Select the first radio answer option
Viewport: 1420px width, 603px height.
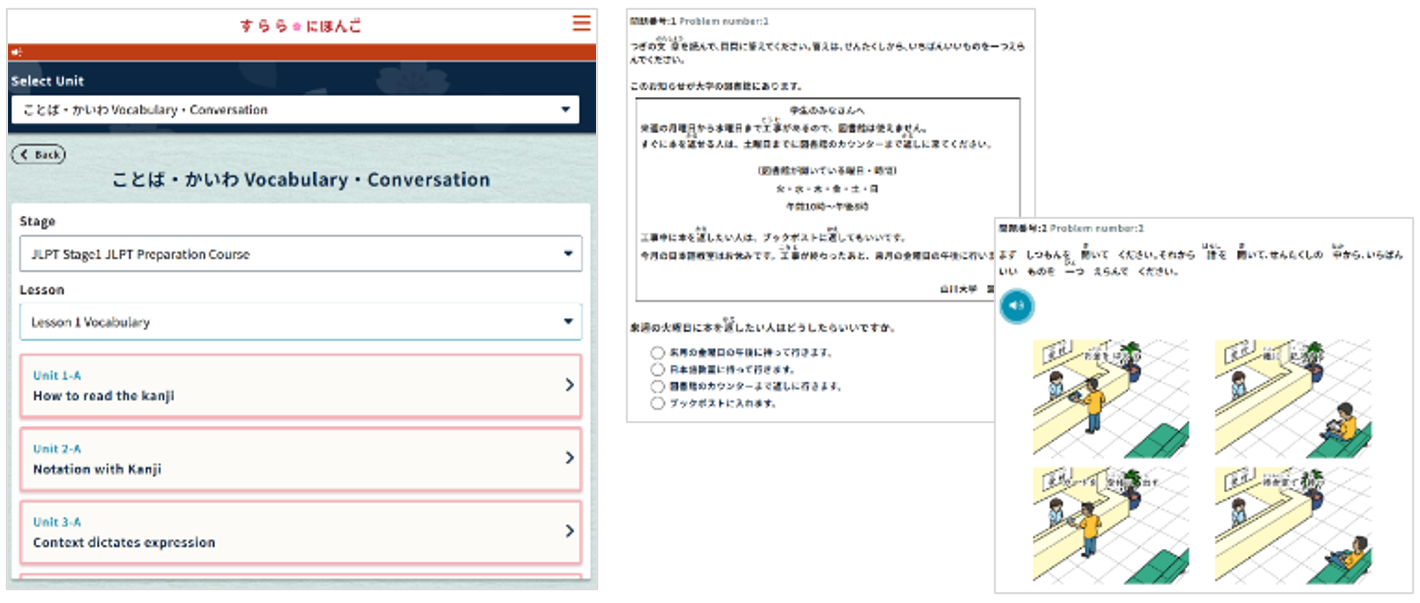coord(657,352)
